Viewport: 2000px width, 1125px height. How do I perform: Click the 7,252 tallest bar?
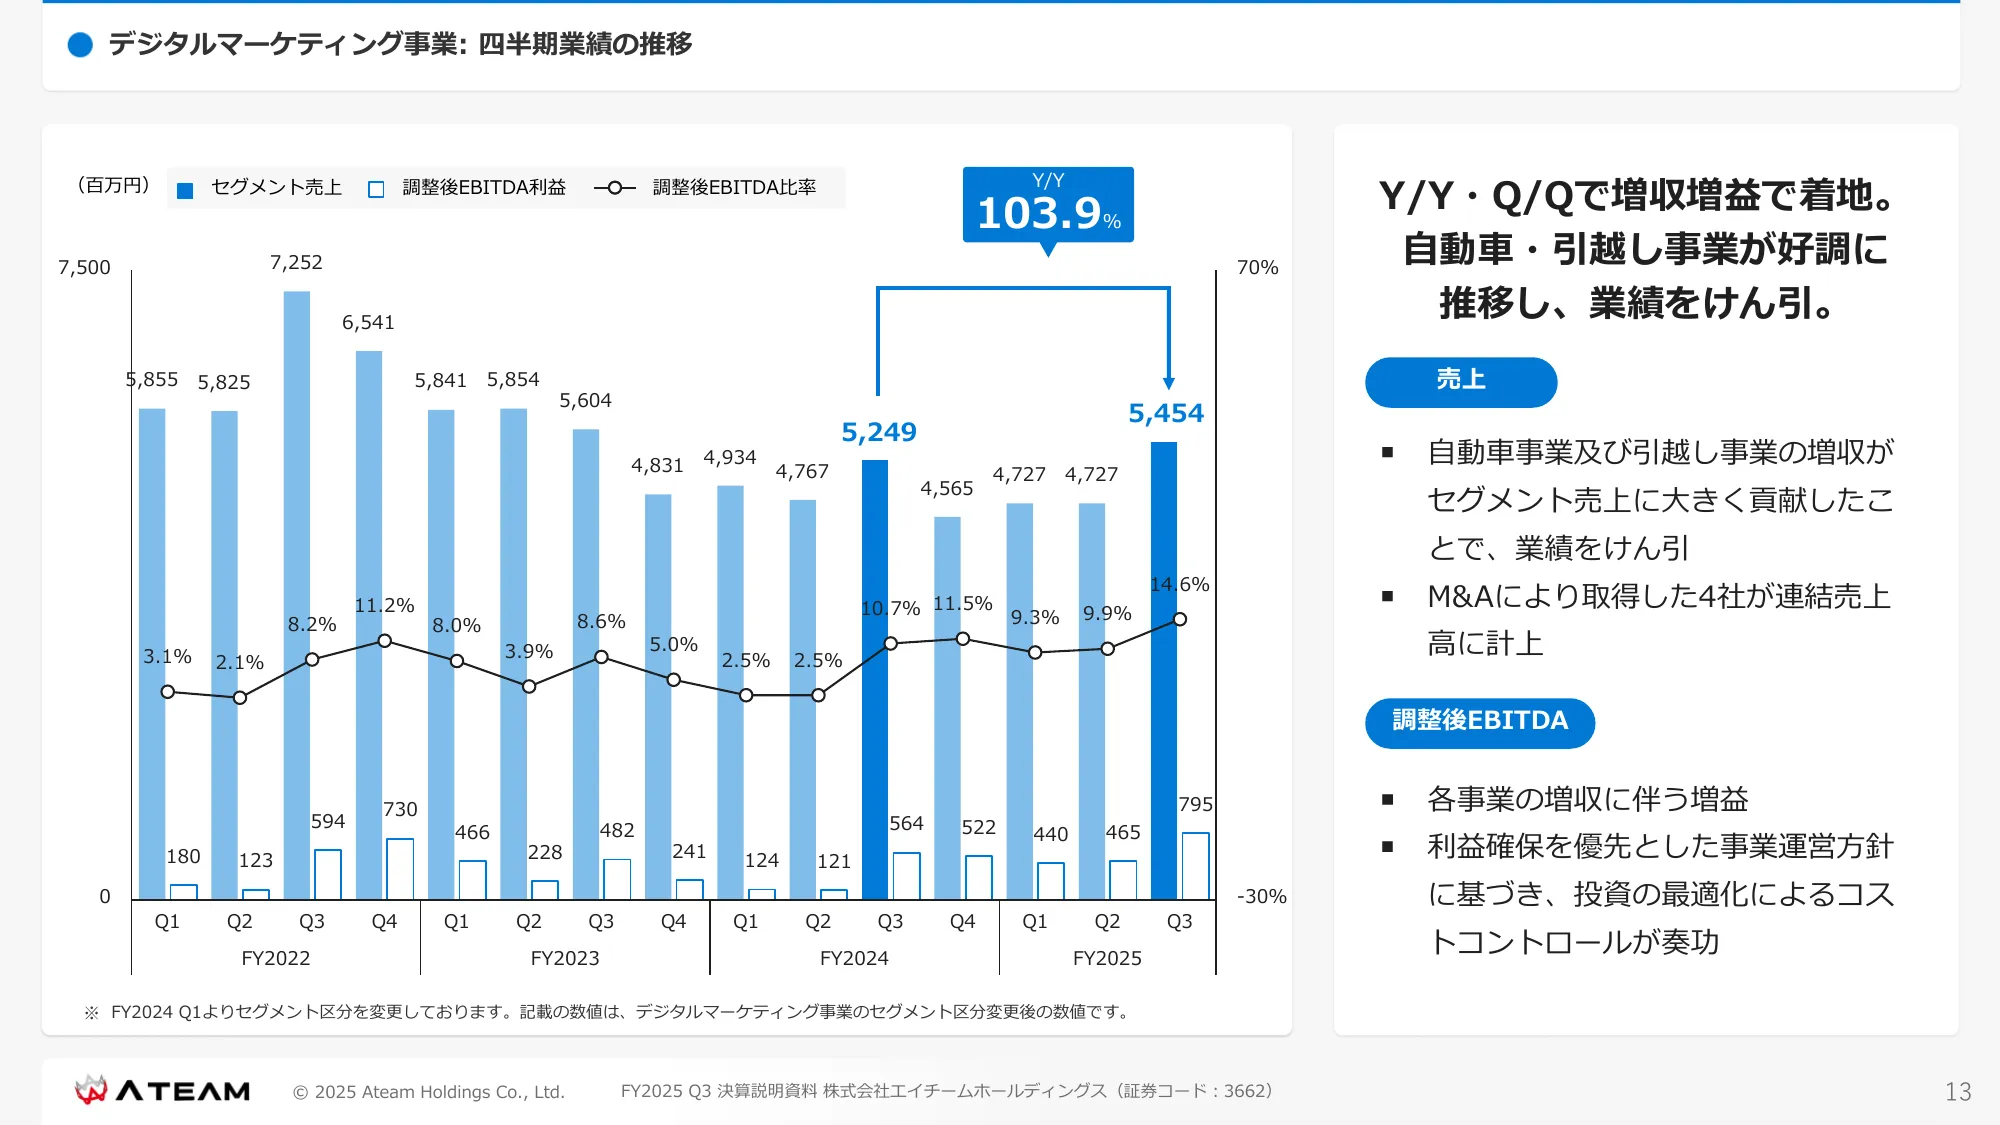(x=297, y=500)
